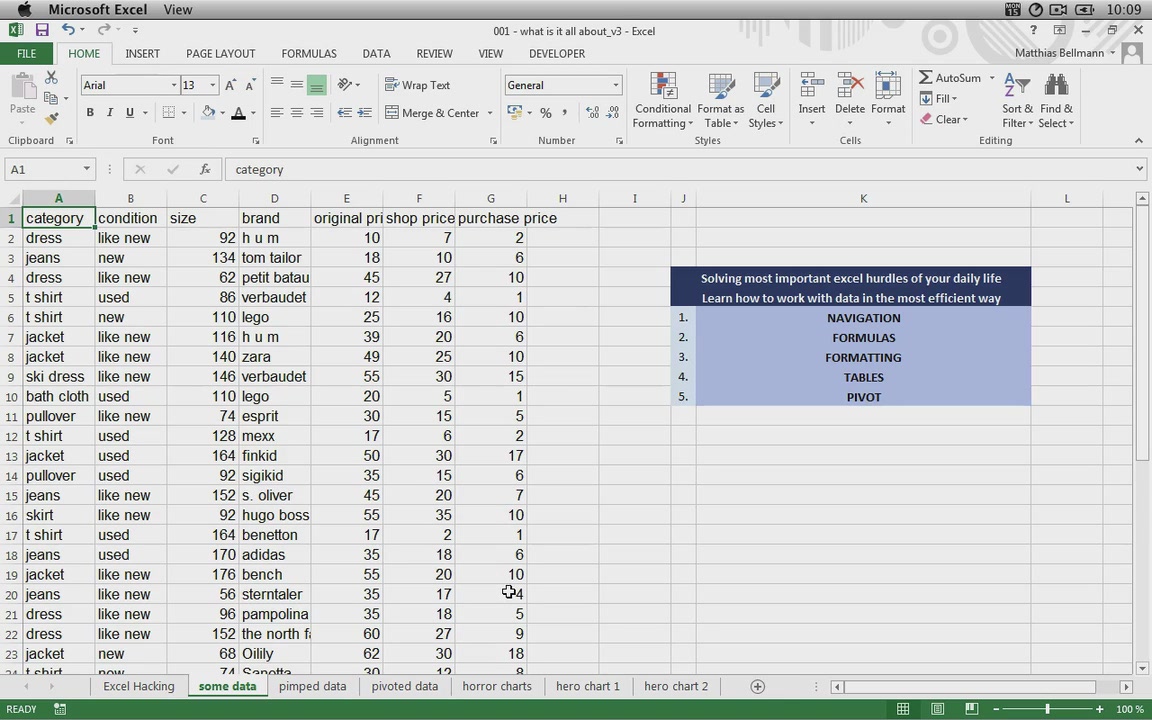Click the Accounting Number Format icon
Screen dimensions: 1152x720
click(x=514, y=112)
